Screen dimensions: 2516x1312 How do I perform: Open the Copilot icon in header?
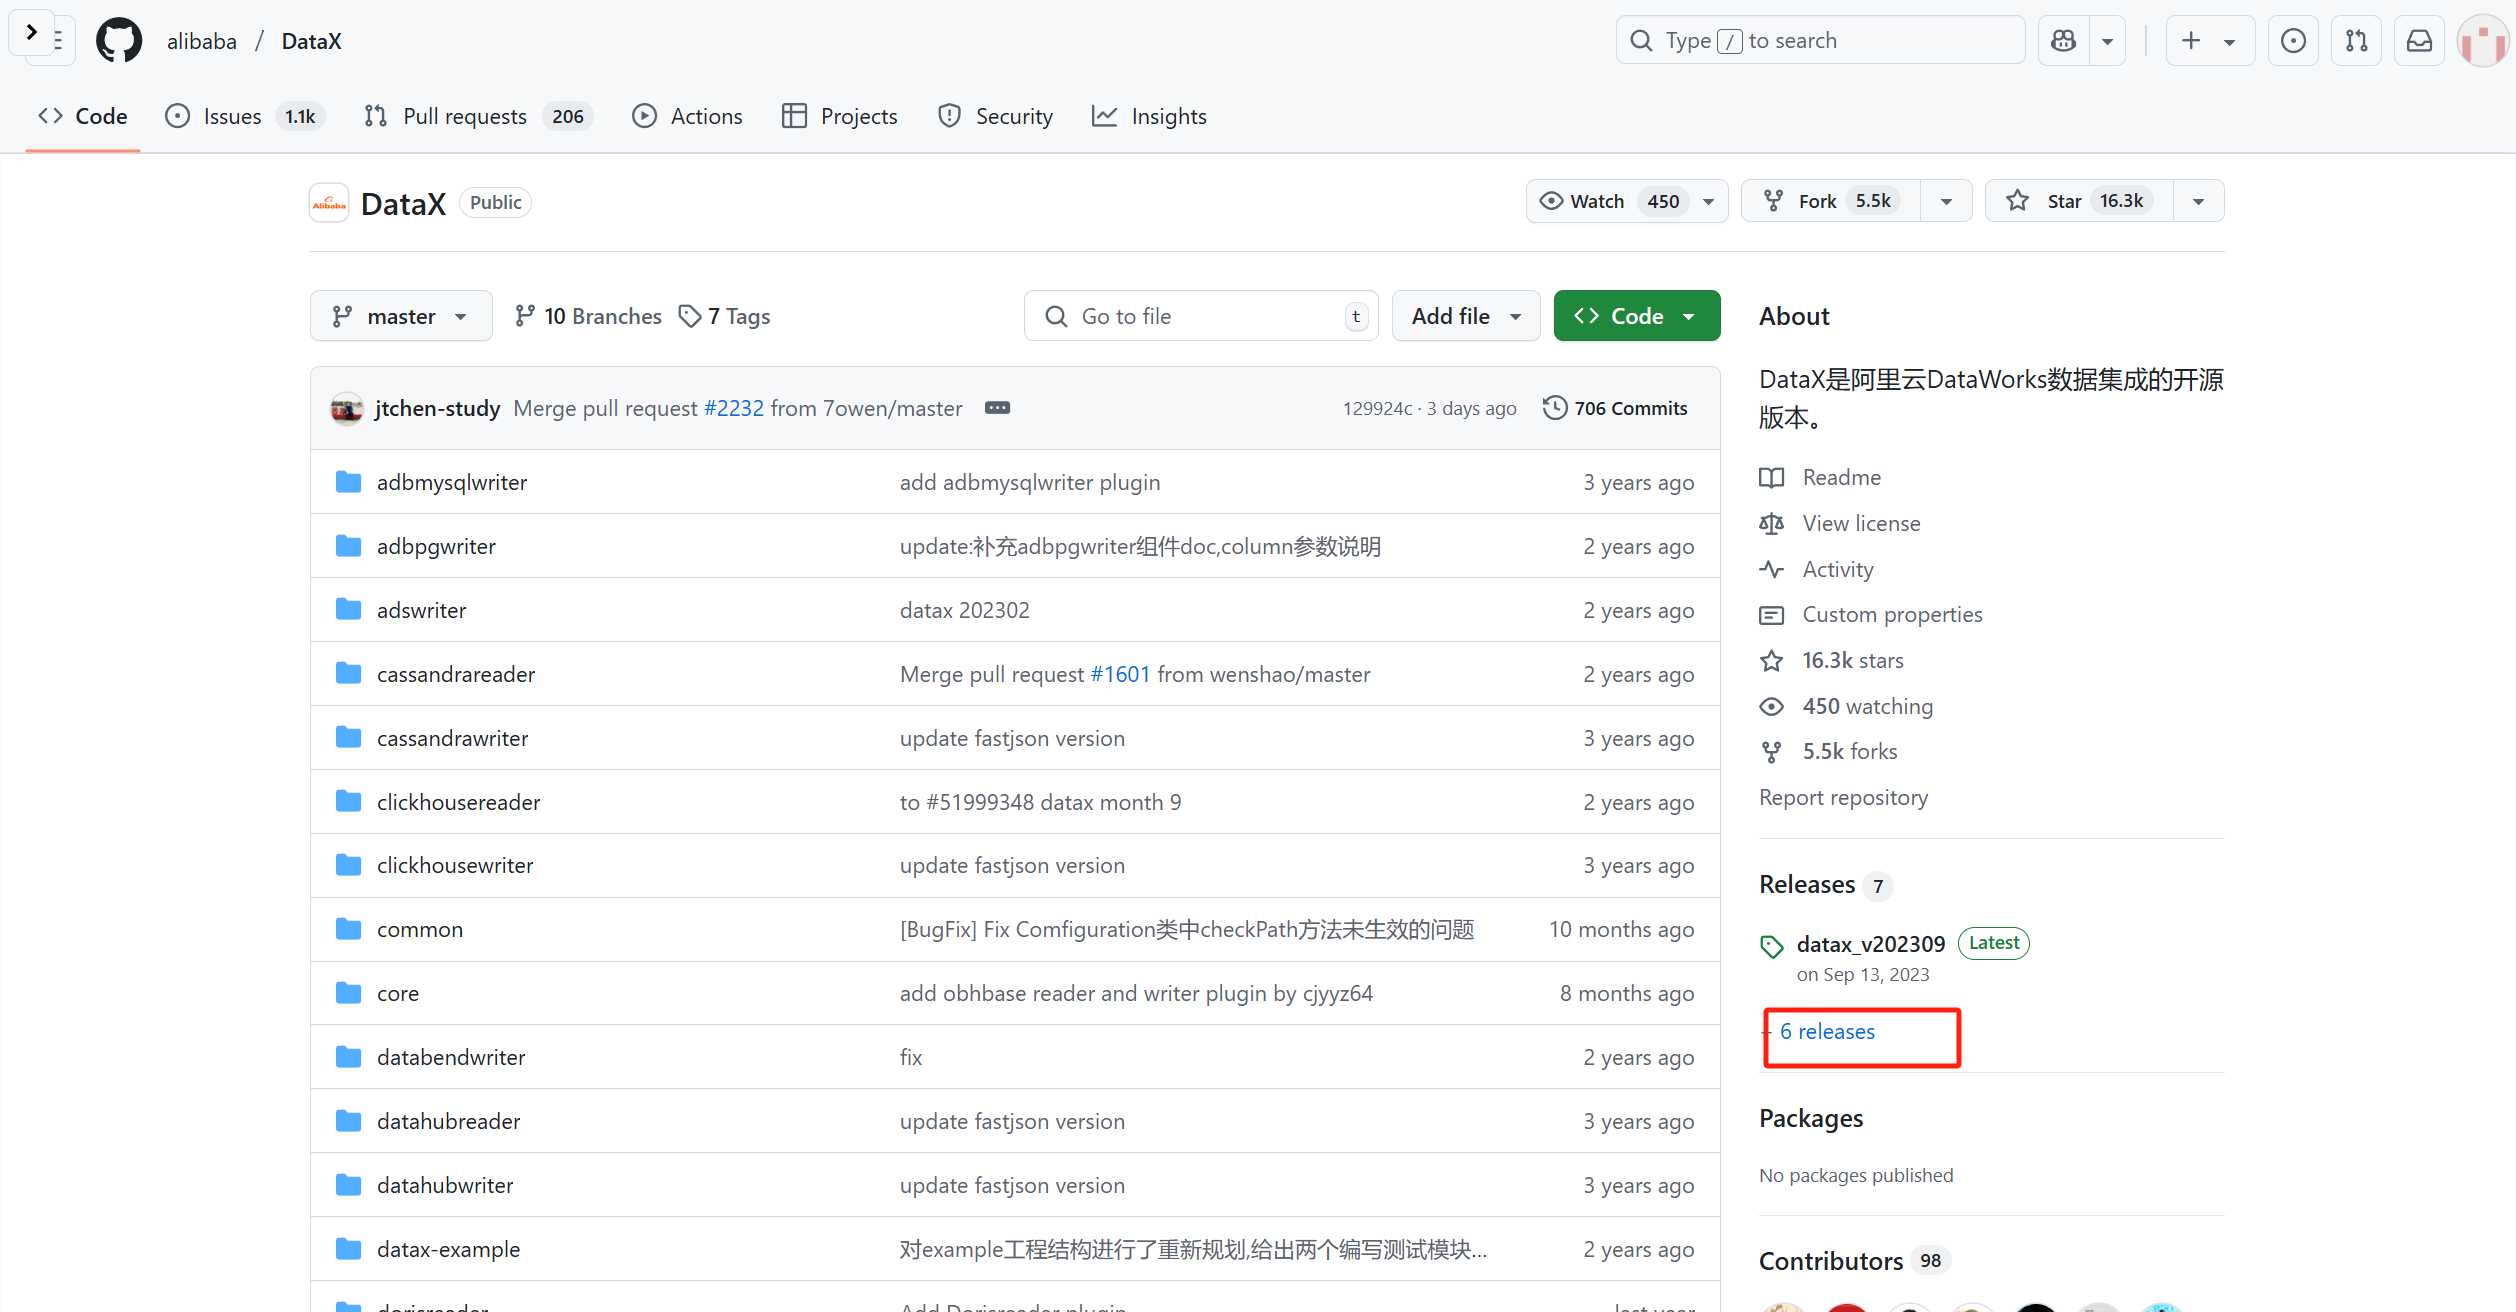[2064, 41]
